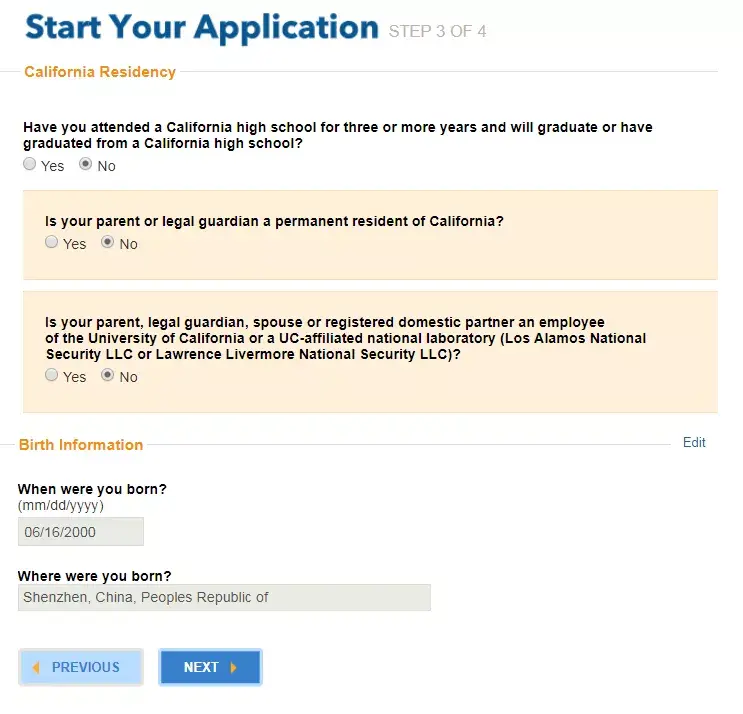Click the Birth Information section heading
Image resolution: width=743 pixels, height=714 pixels.
click(81, 445)
